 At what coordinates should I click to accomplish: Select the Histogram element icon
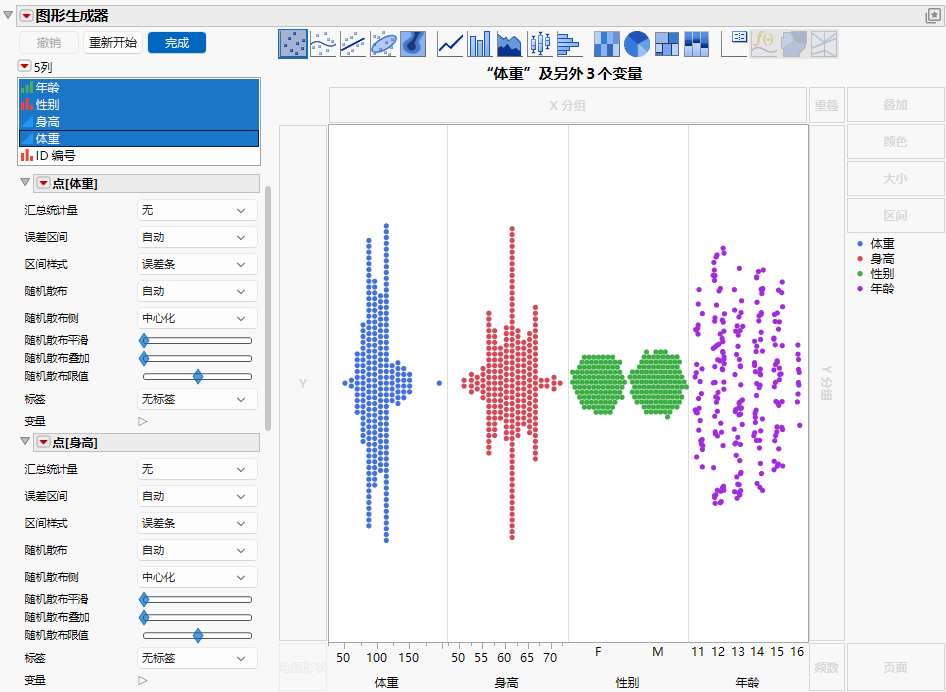pos(570,44)
